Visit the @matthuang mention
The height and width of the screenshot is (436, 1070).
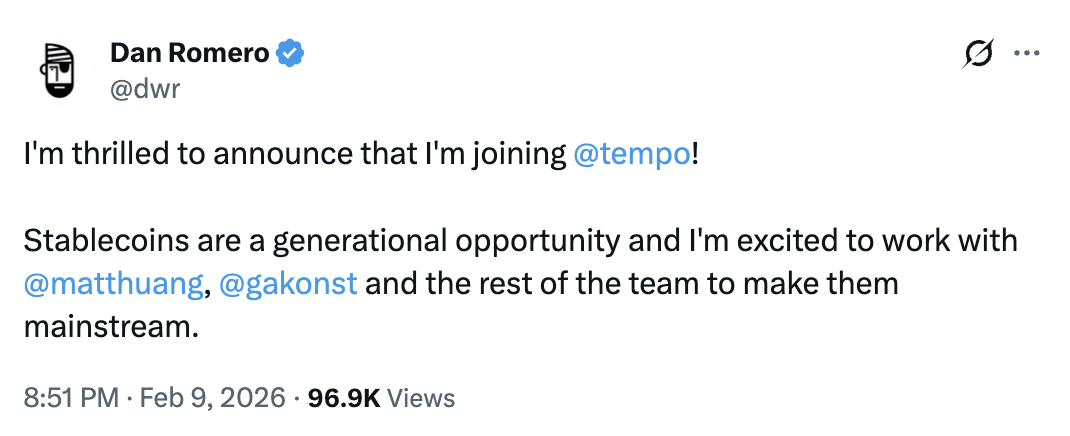point(113,283)
